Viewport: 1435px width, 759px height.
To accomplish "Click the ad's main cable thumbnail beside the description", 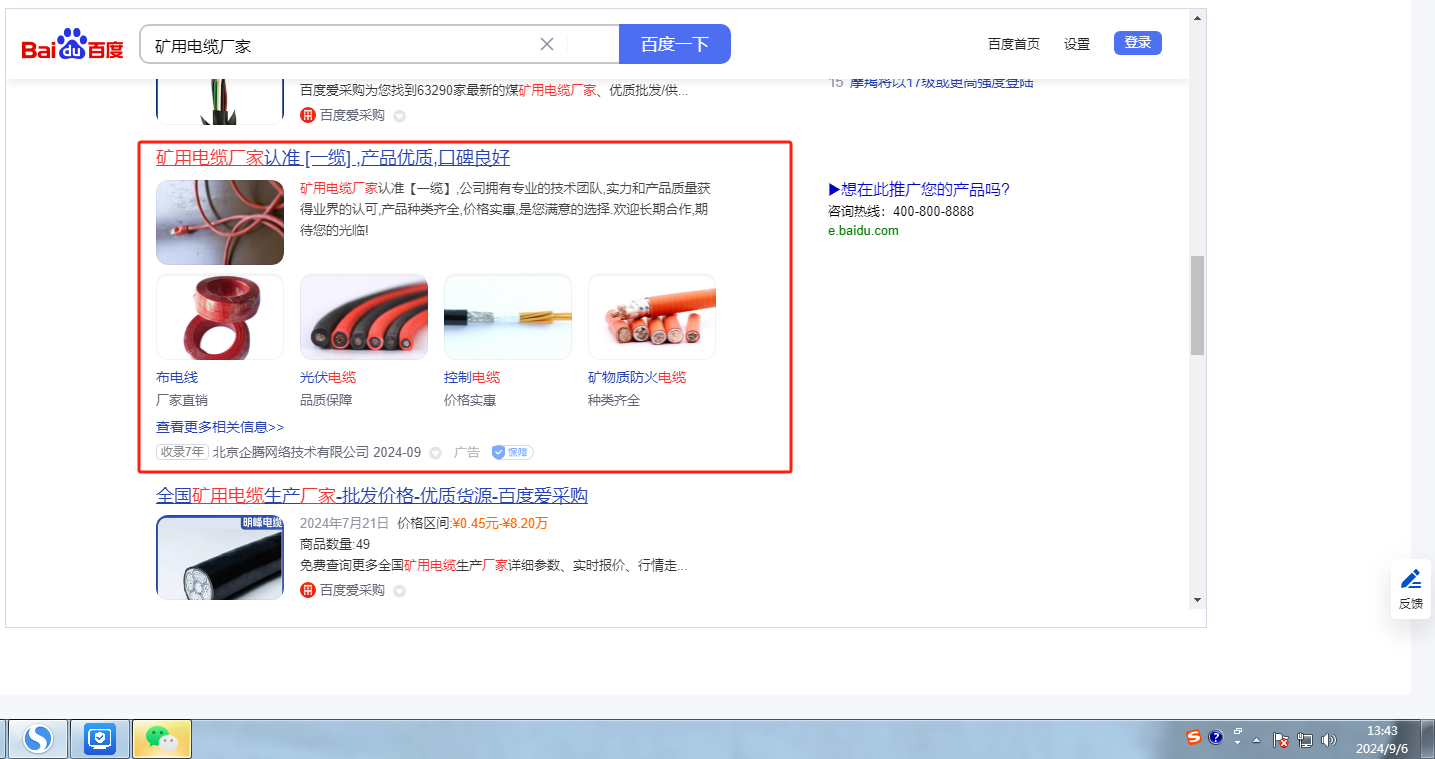I will tap(220, 222).
